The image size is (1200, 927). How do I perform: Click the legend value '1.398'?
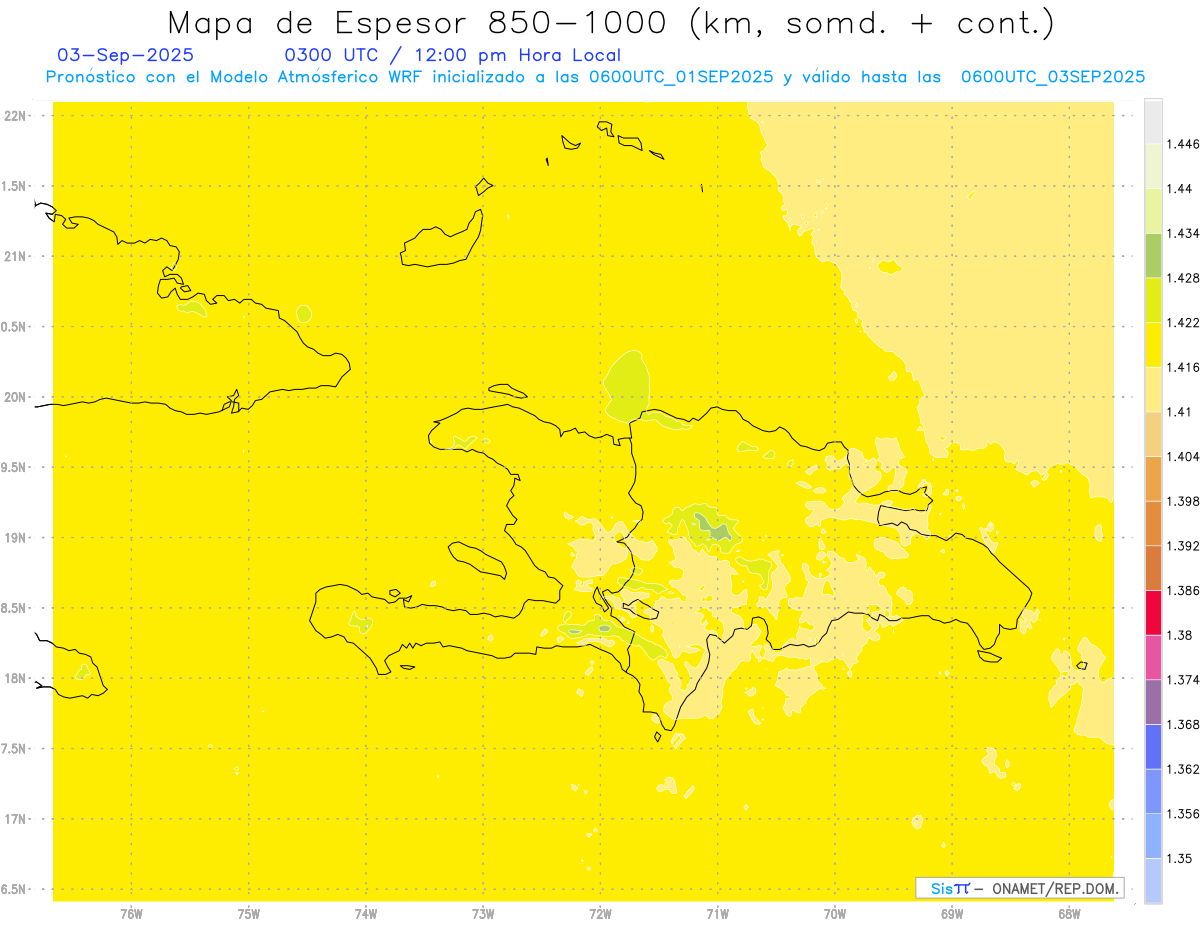pos(1184,501)
